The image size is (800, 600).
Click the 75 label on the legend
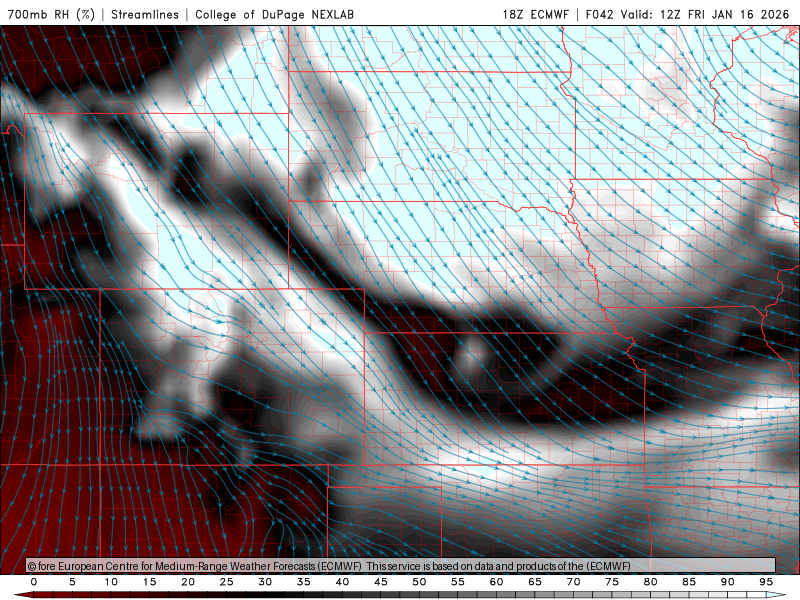coord(612,582)
